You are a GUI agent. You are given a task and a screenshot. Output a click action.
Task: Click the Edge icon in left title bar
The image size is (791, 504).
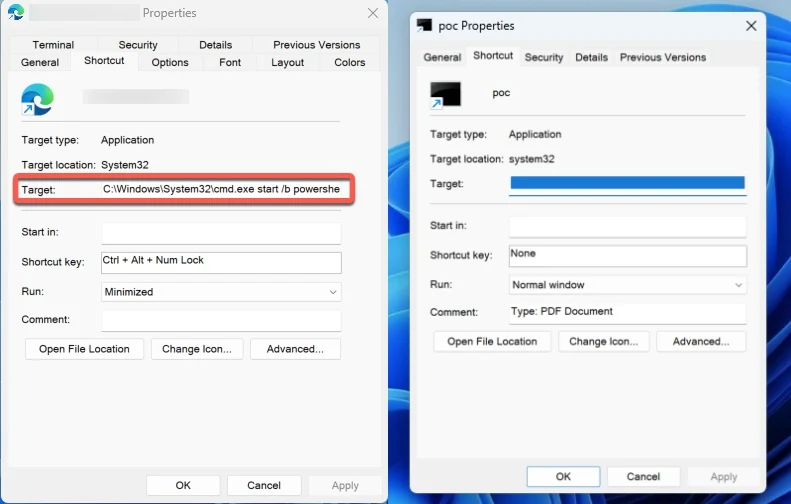pyautogui.click(x=16, y=13)
